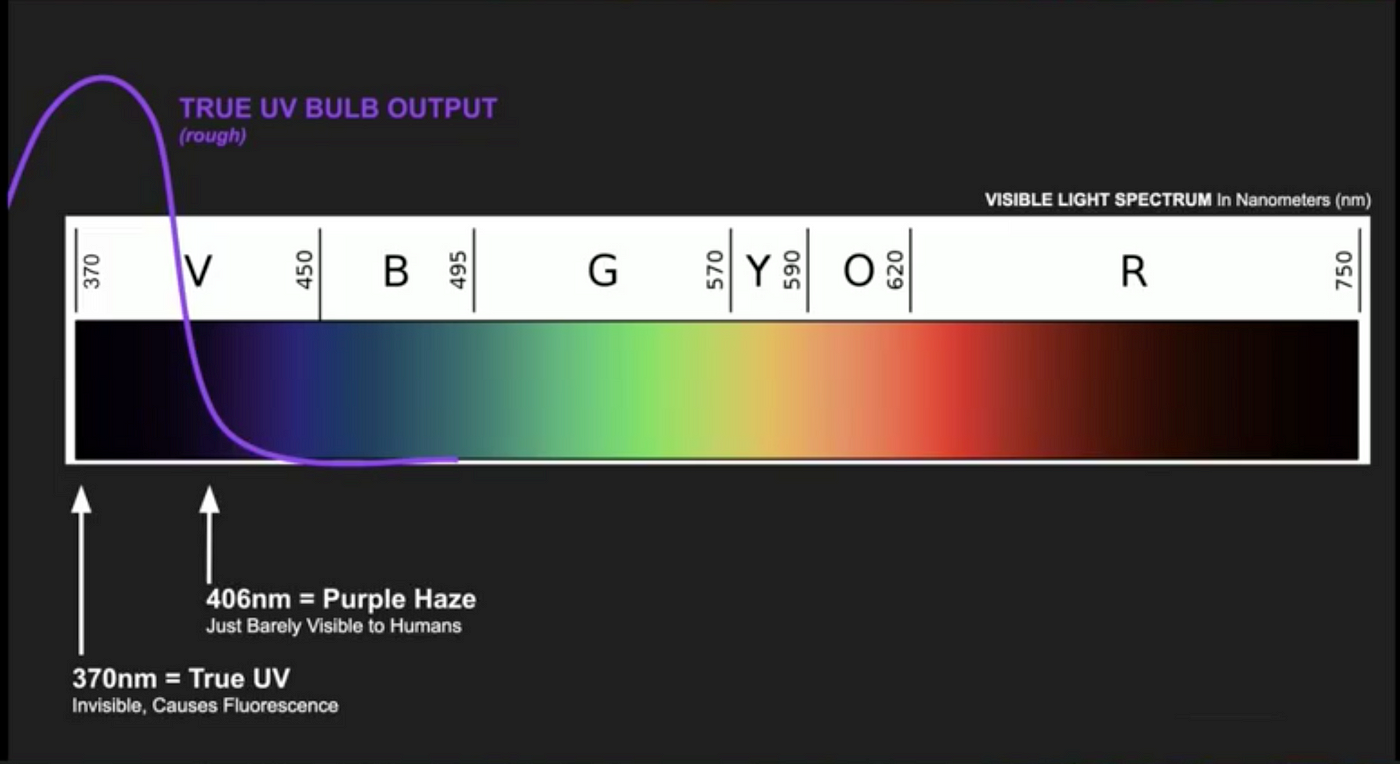Image resolution: width=1400 pixels, height=764 pixels.
Task: Click the '590' wavelength label
Action: coord(792,270)
